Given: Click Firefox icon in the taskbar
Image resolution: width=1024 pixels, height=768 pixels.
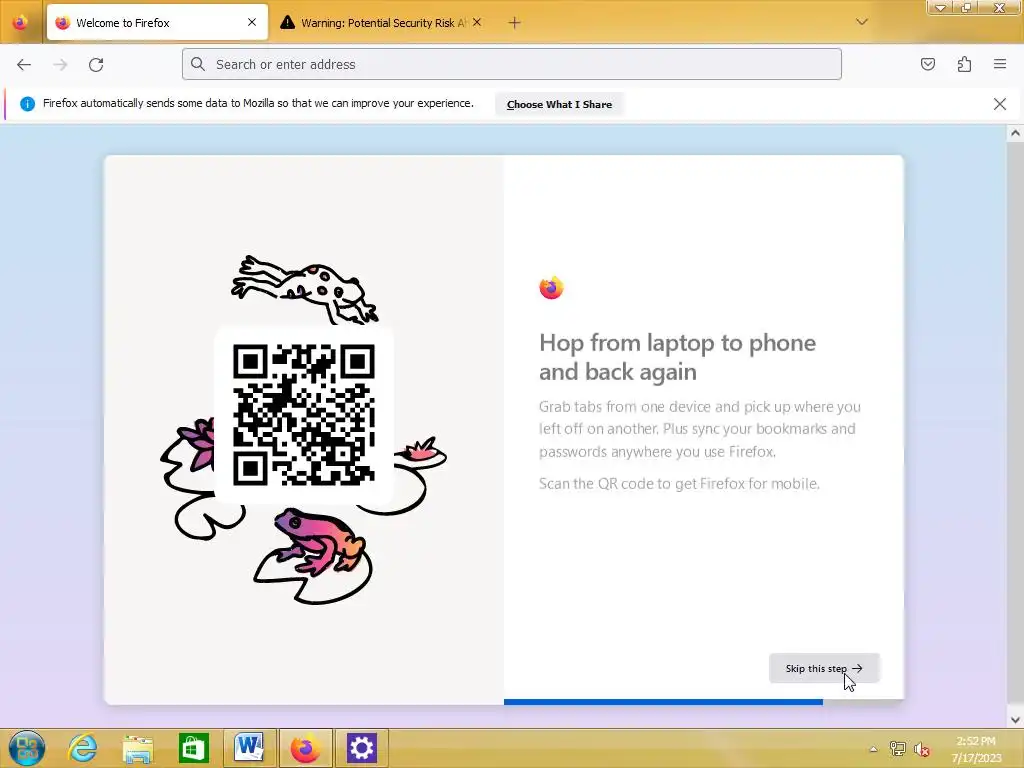Looking at the screenshot, I should point(305,748).
